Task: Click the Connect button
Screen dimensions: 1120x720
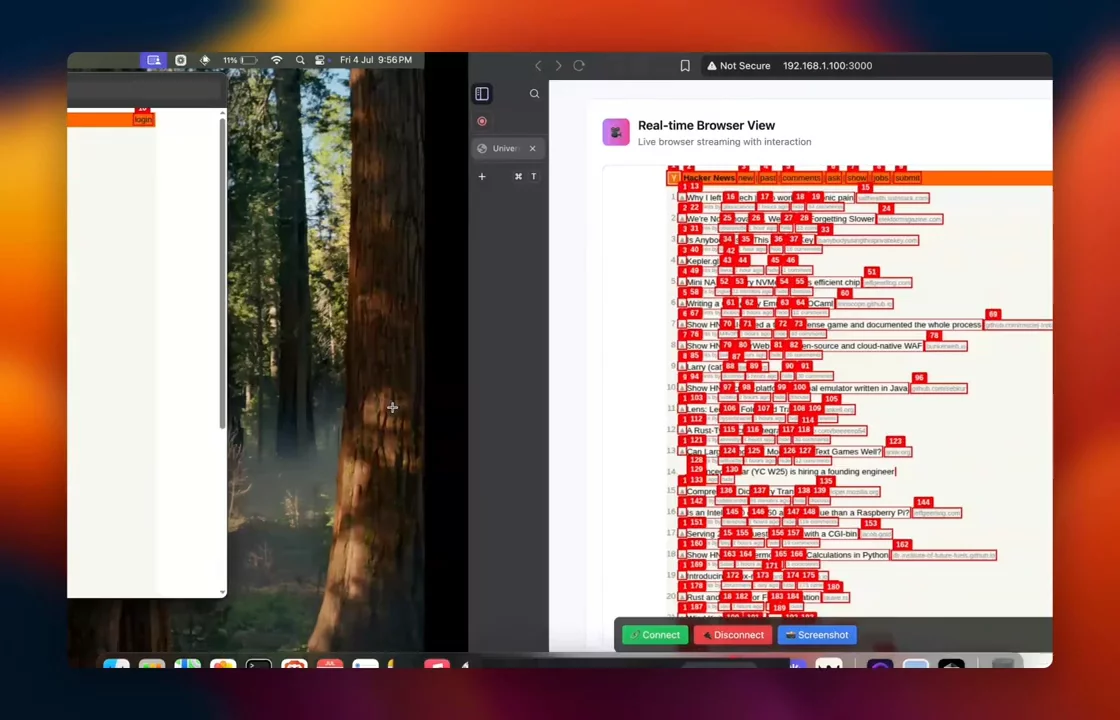Action: pos(655,635)
